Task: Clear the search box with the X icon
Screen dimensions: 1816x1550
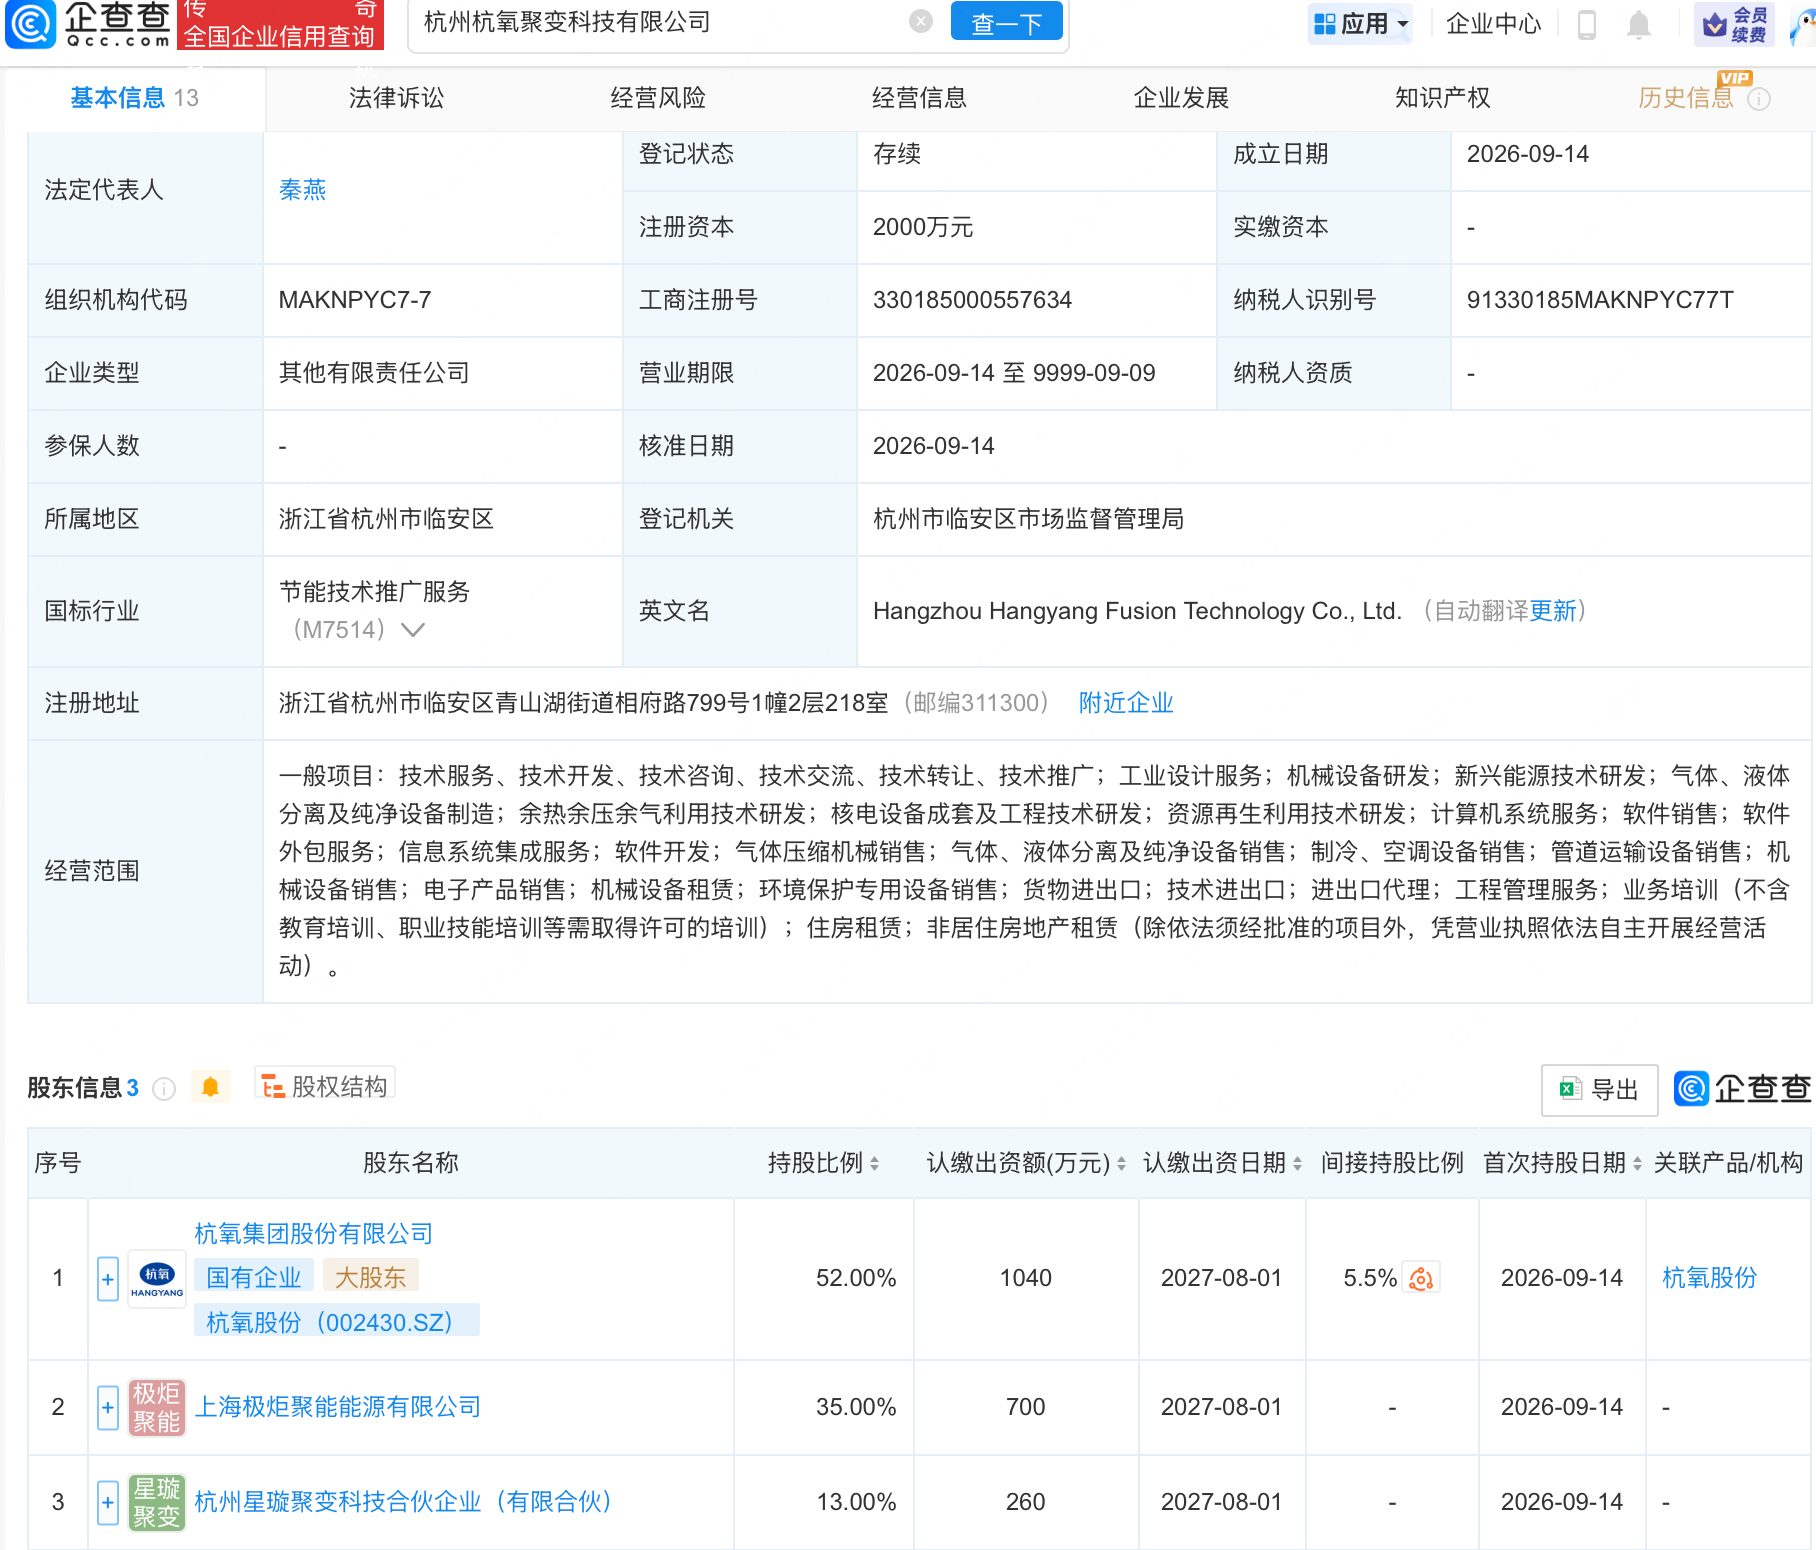Action: coord(921,22)
